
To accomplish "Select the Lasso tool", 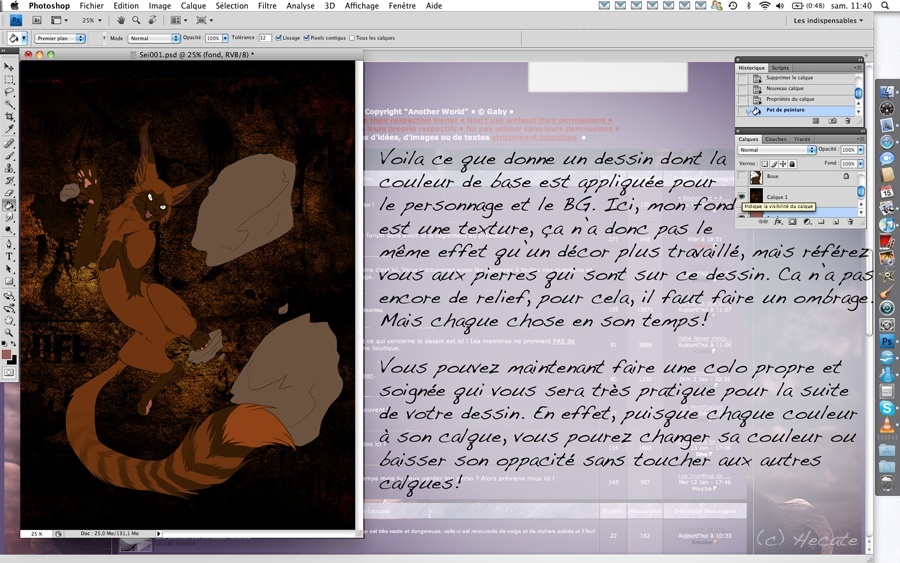I will 9,92.
